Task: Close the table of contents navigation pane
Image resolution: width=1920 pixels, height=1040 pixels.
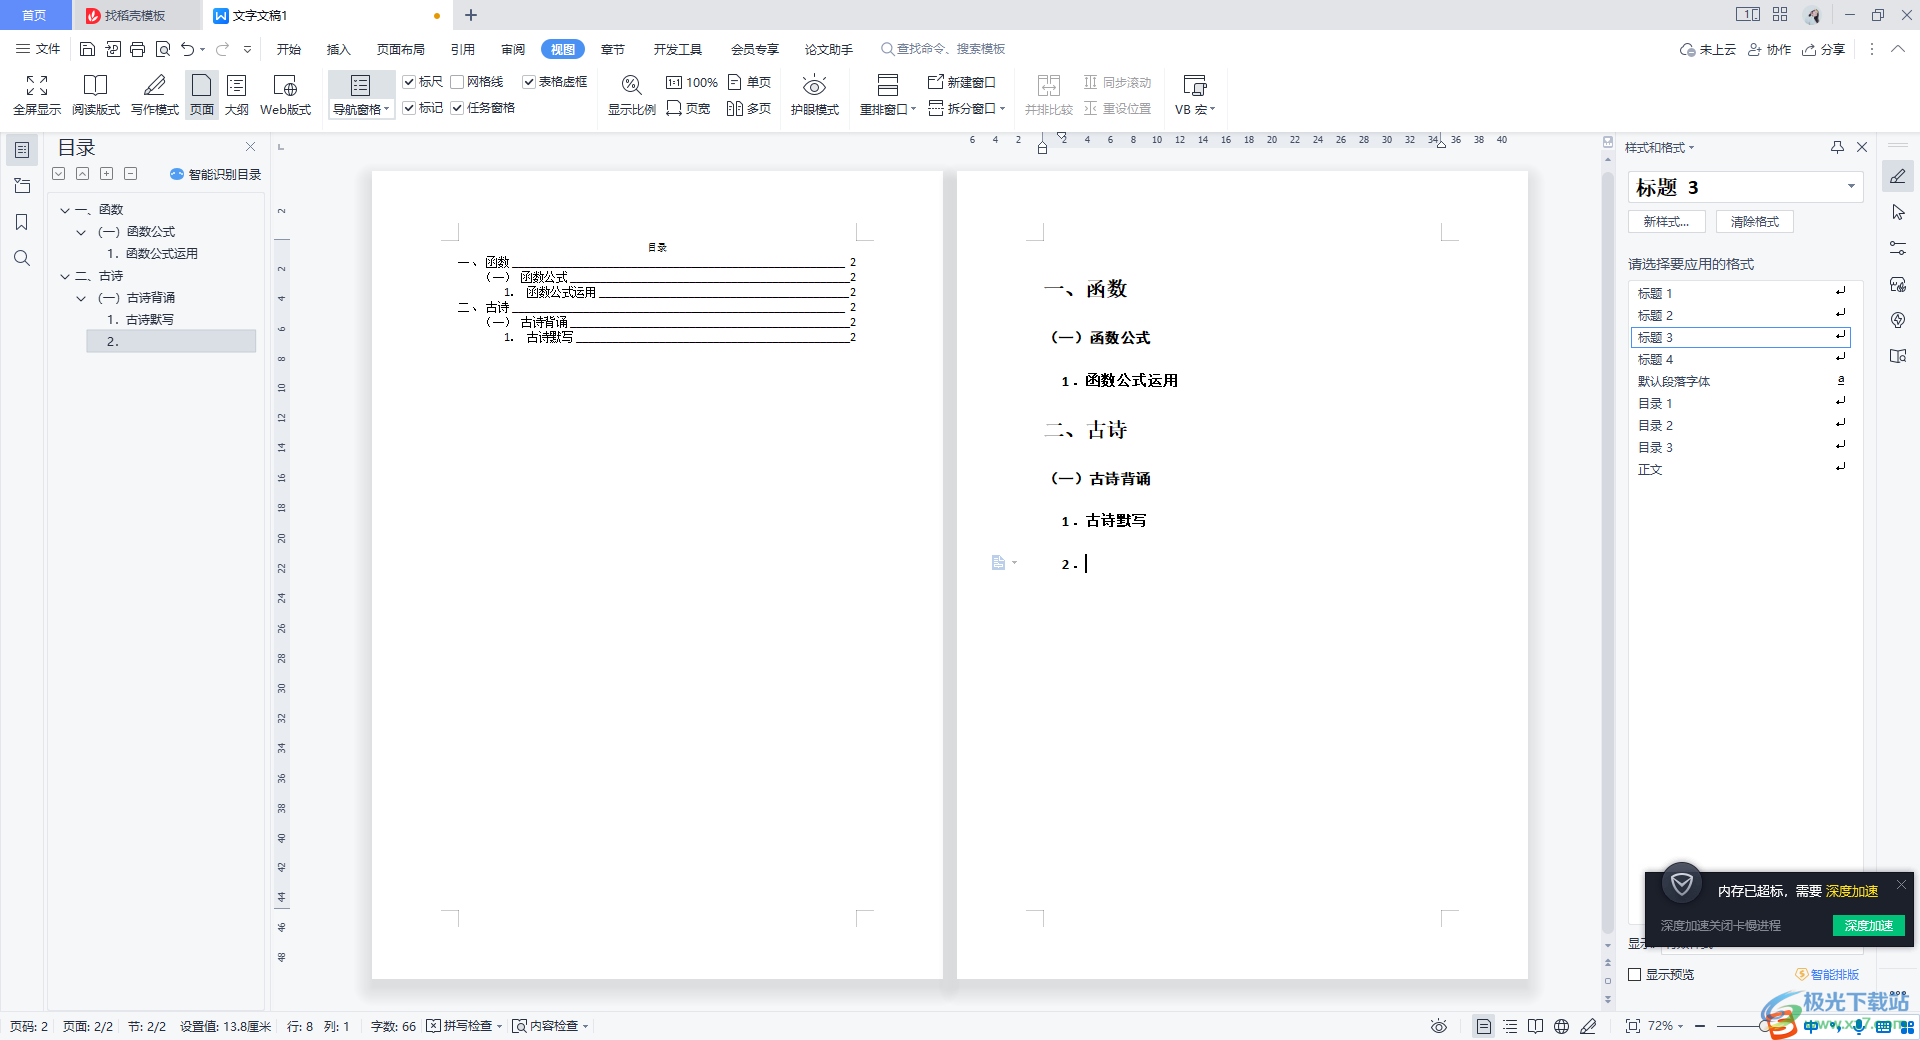Action: click(250, 147)
